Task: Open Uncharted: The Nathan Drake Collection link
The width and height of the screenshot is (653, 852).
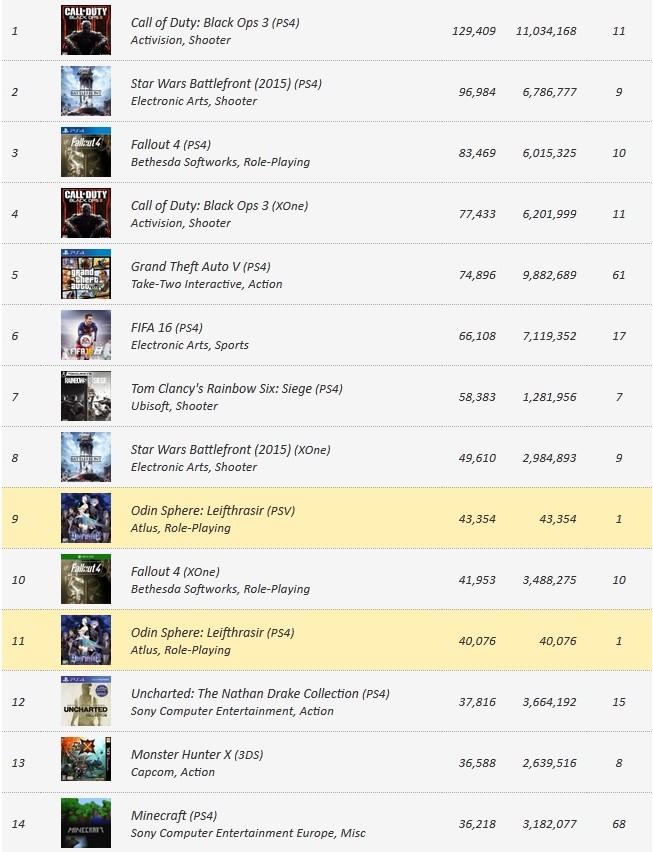Action: [x=260, y=694]
